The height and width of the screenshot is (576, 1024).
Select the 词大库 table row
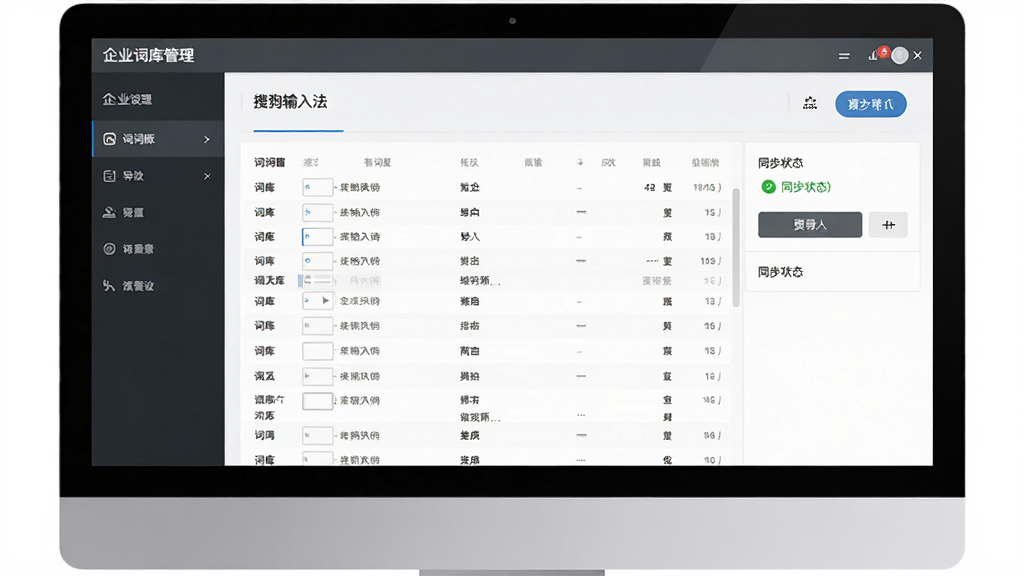point(488,281)
